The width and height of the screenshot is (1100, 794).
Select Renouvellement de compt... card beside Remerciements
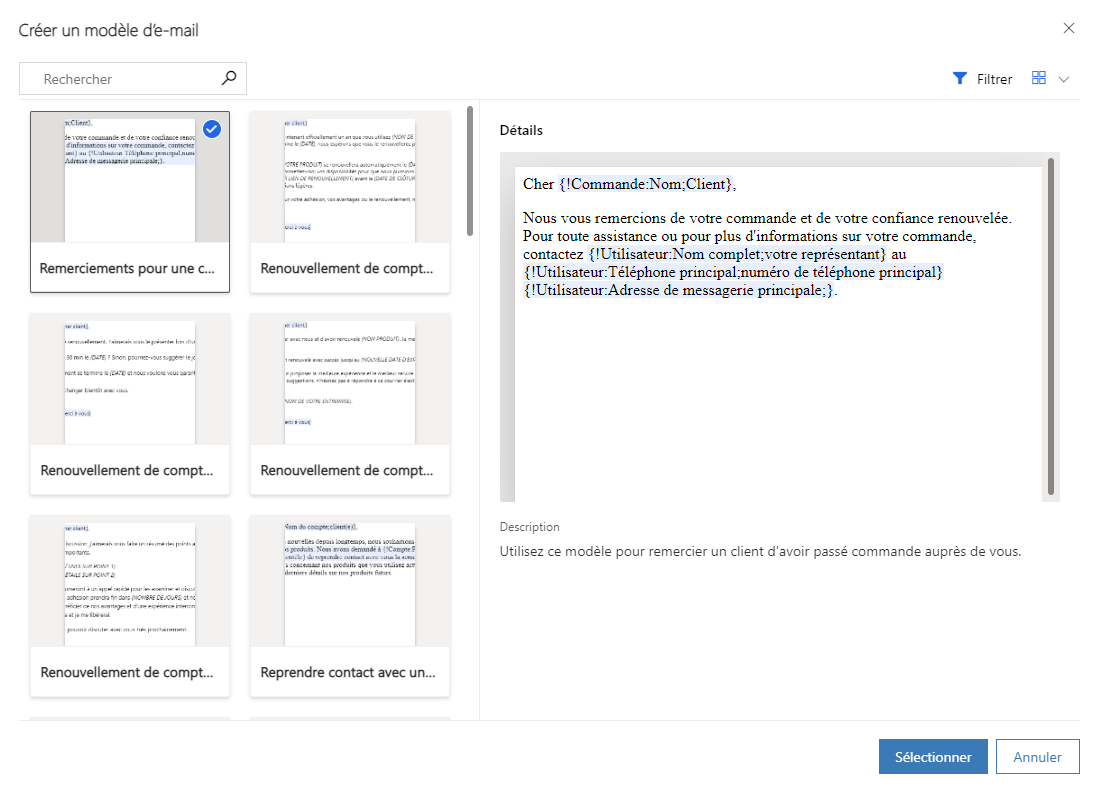click(350, 202)
